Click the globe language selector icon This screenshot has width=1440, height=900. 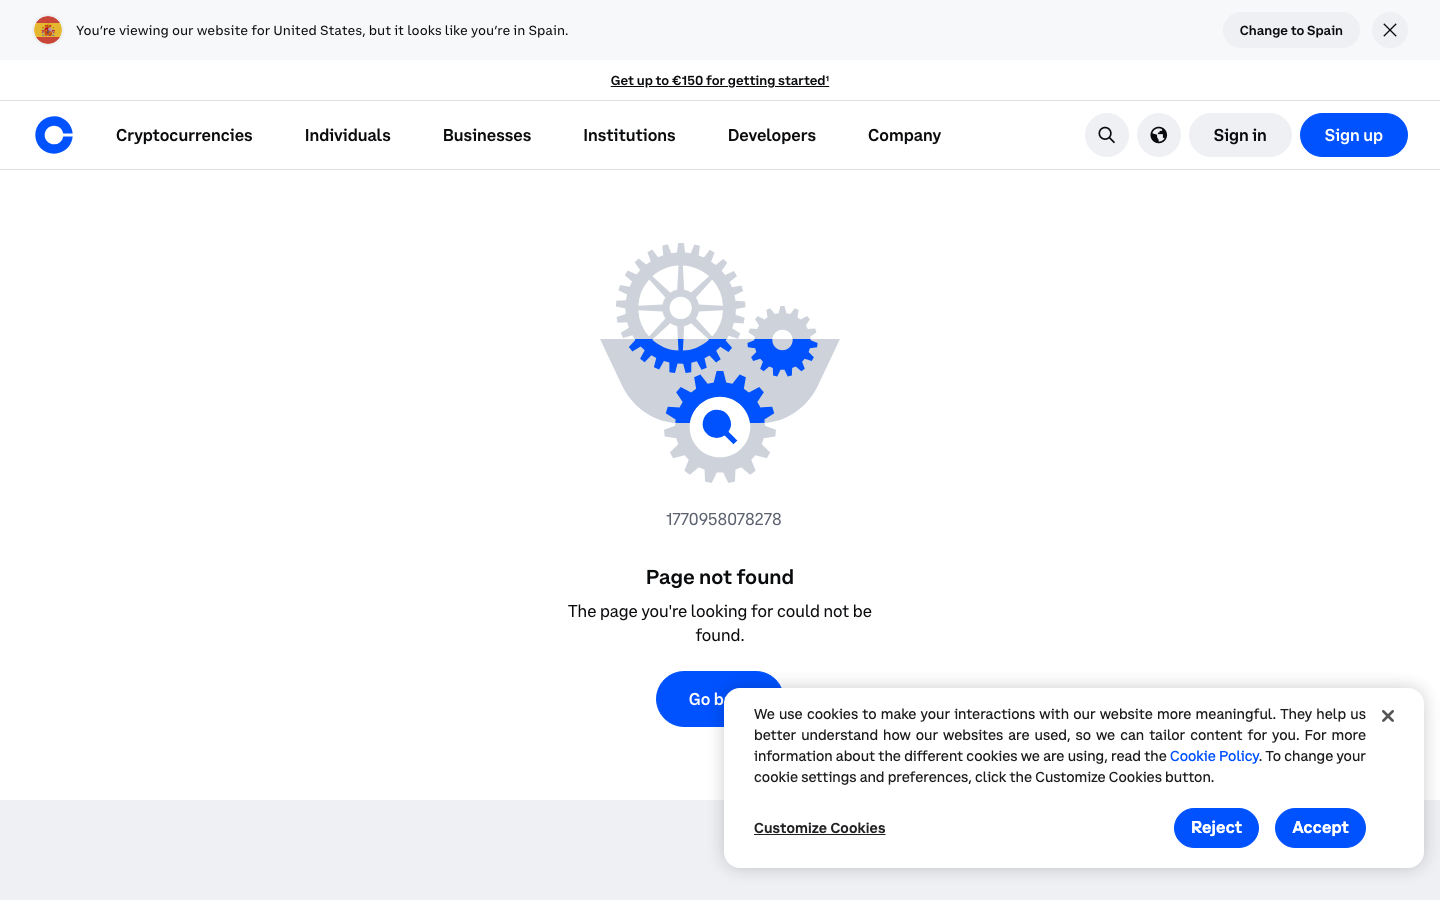(1158, 135)
